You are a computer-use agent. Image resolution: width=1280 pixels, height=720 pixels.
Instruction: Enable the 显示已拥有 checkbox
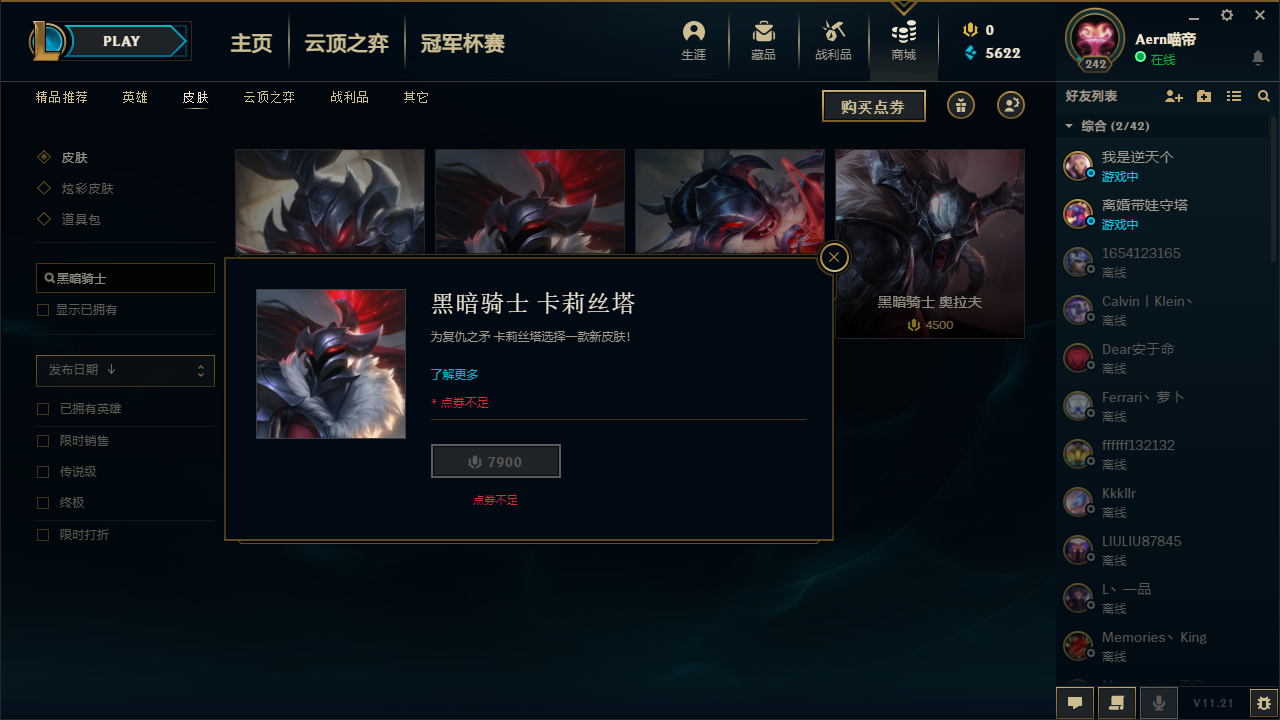(43, 310)
